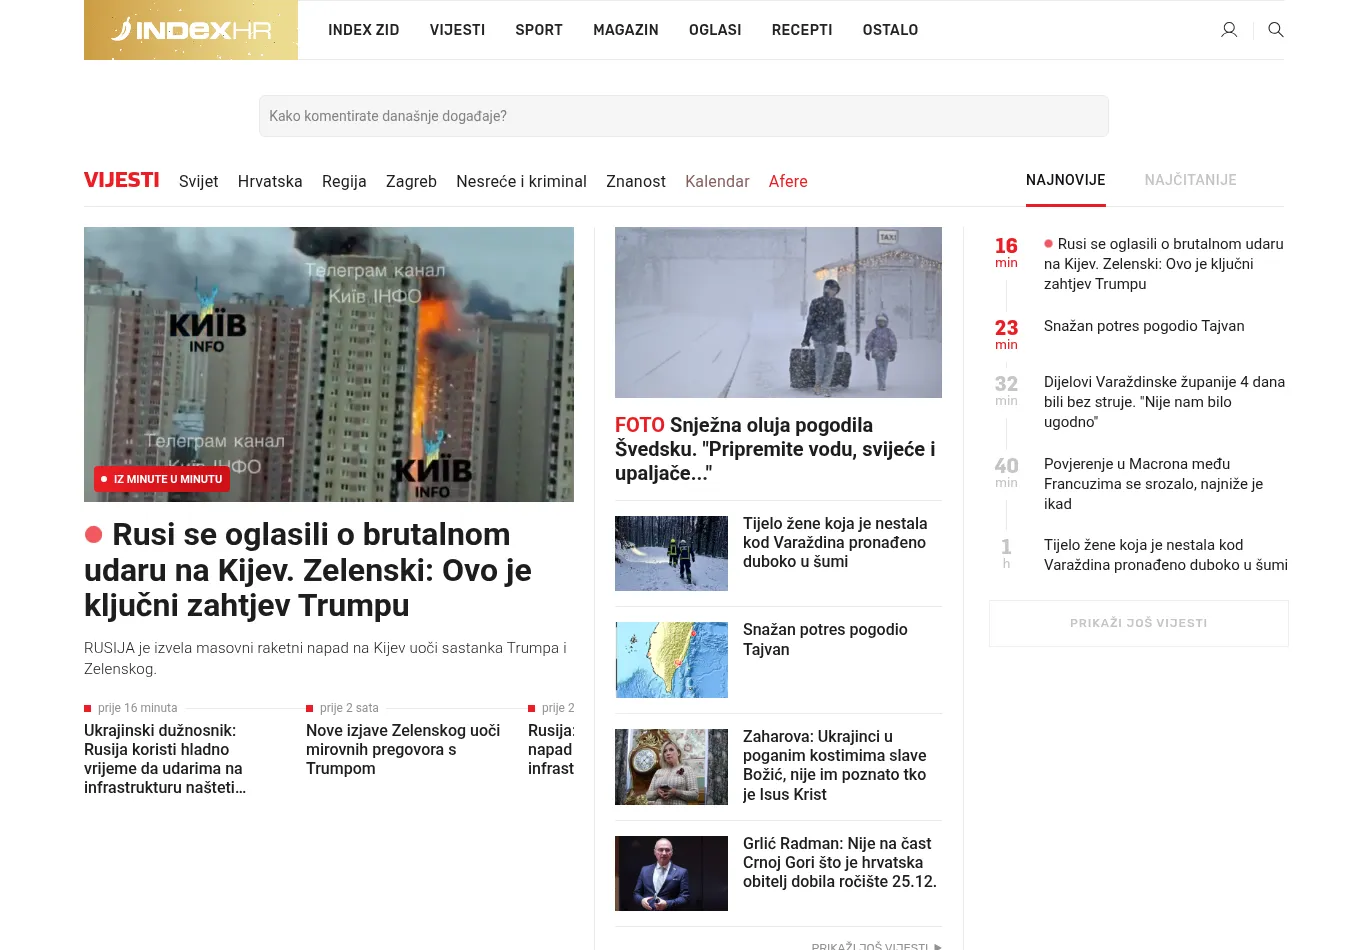Screen dimensions: 1368x950
Task: Open the burning Kyiv building image
Action: click(x=329, y=364)
